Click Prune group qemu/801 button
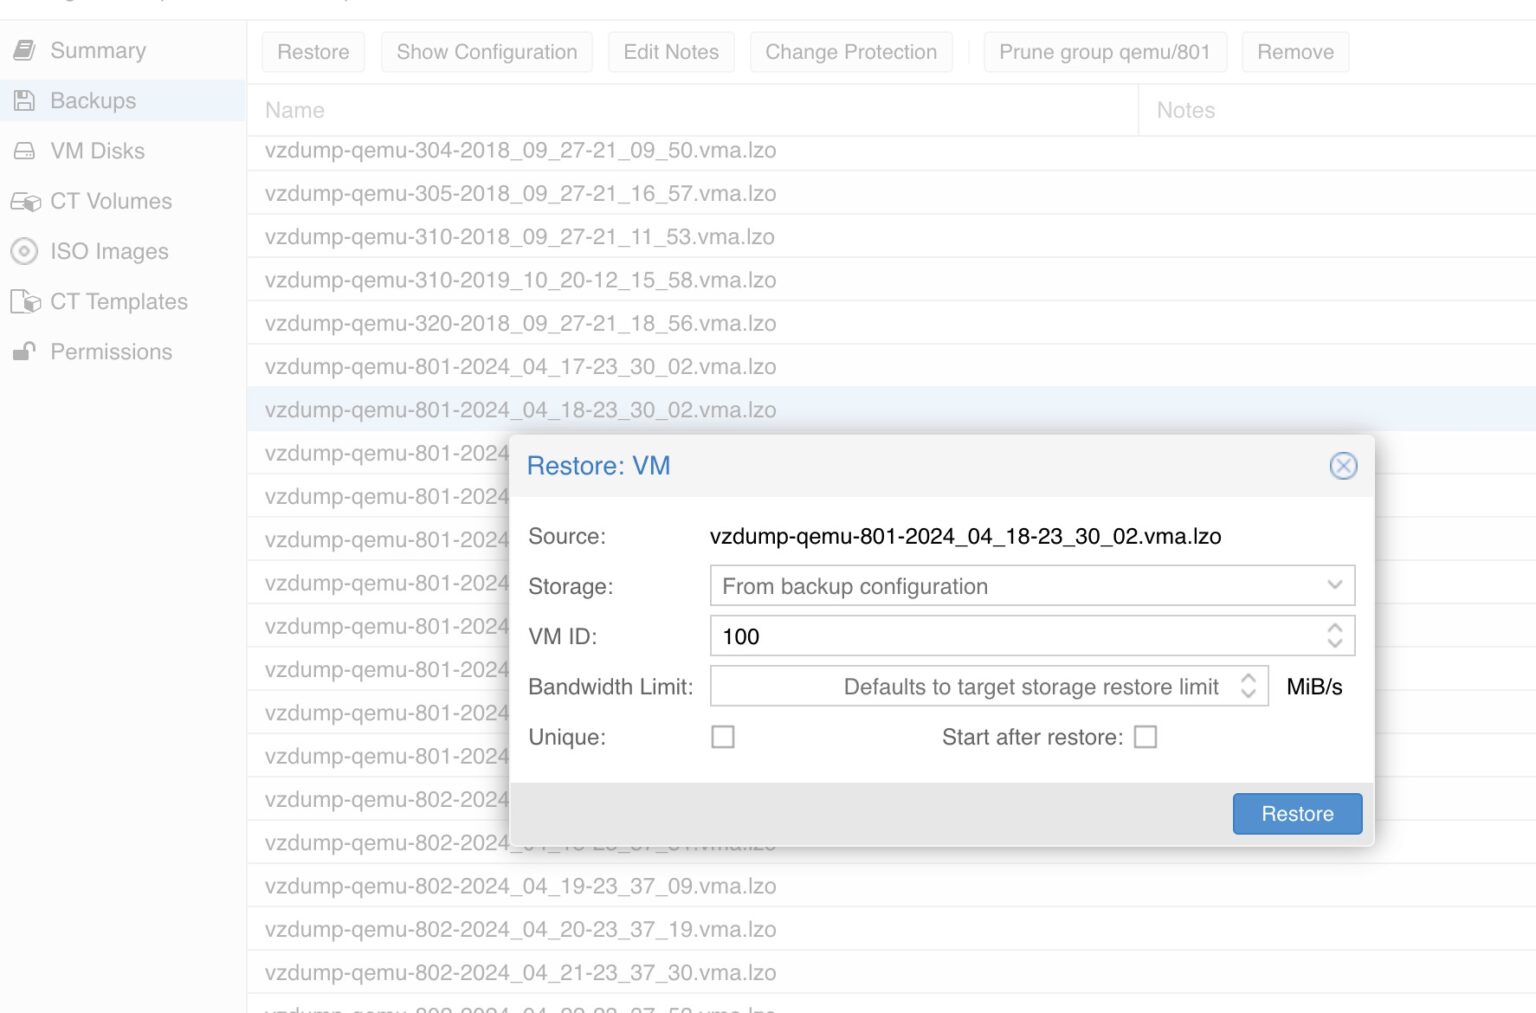The width and height of the screenshot is (1536, 1013). [x=1105, y=51]
